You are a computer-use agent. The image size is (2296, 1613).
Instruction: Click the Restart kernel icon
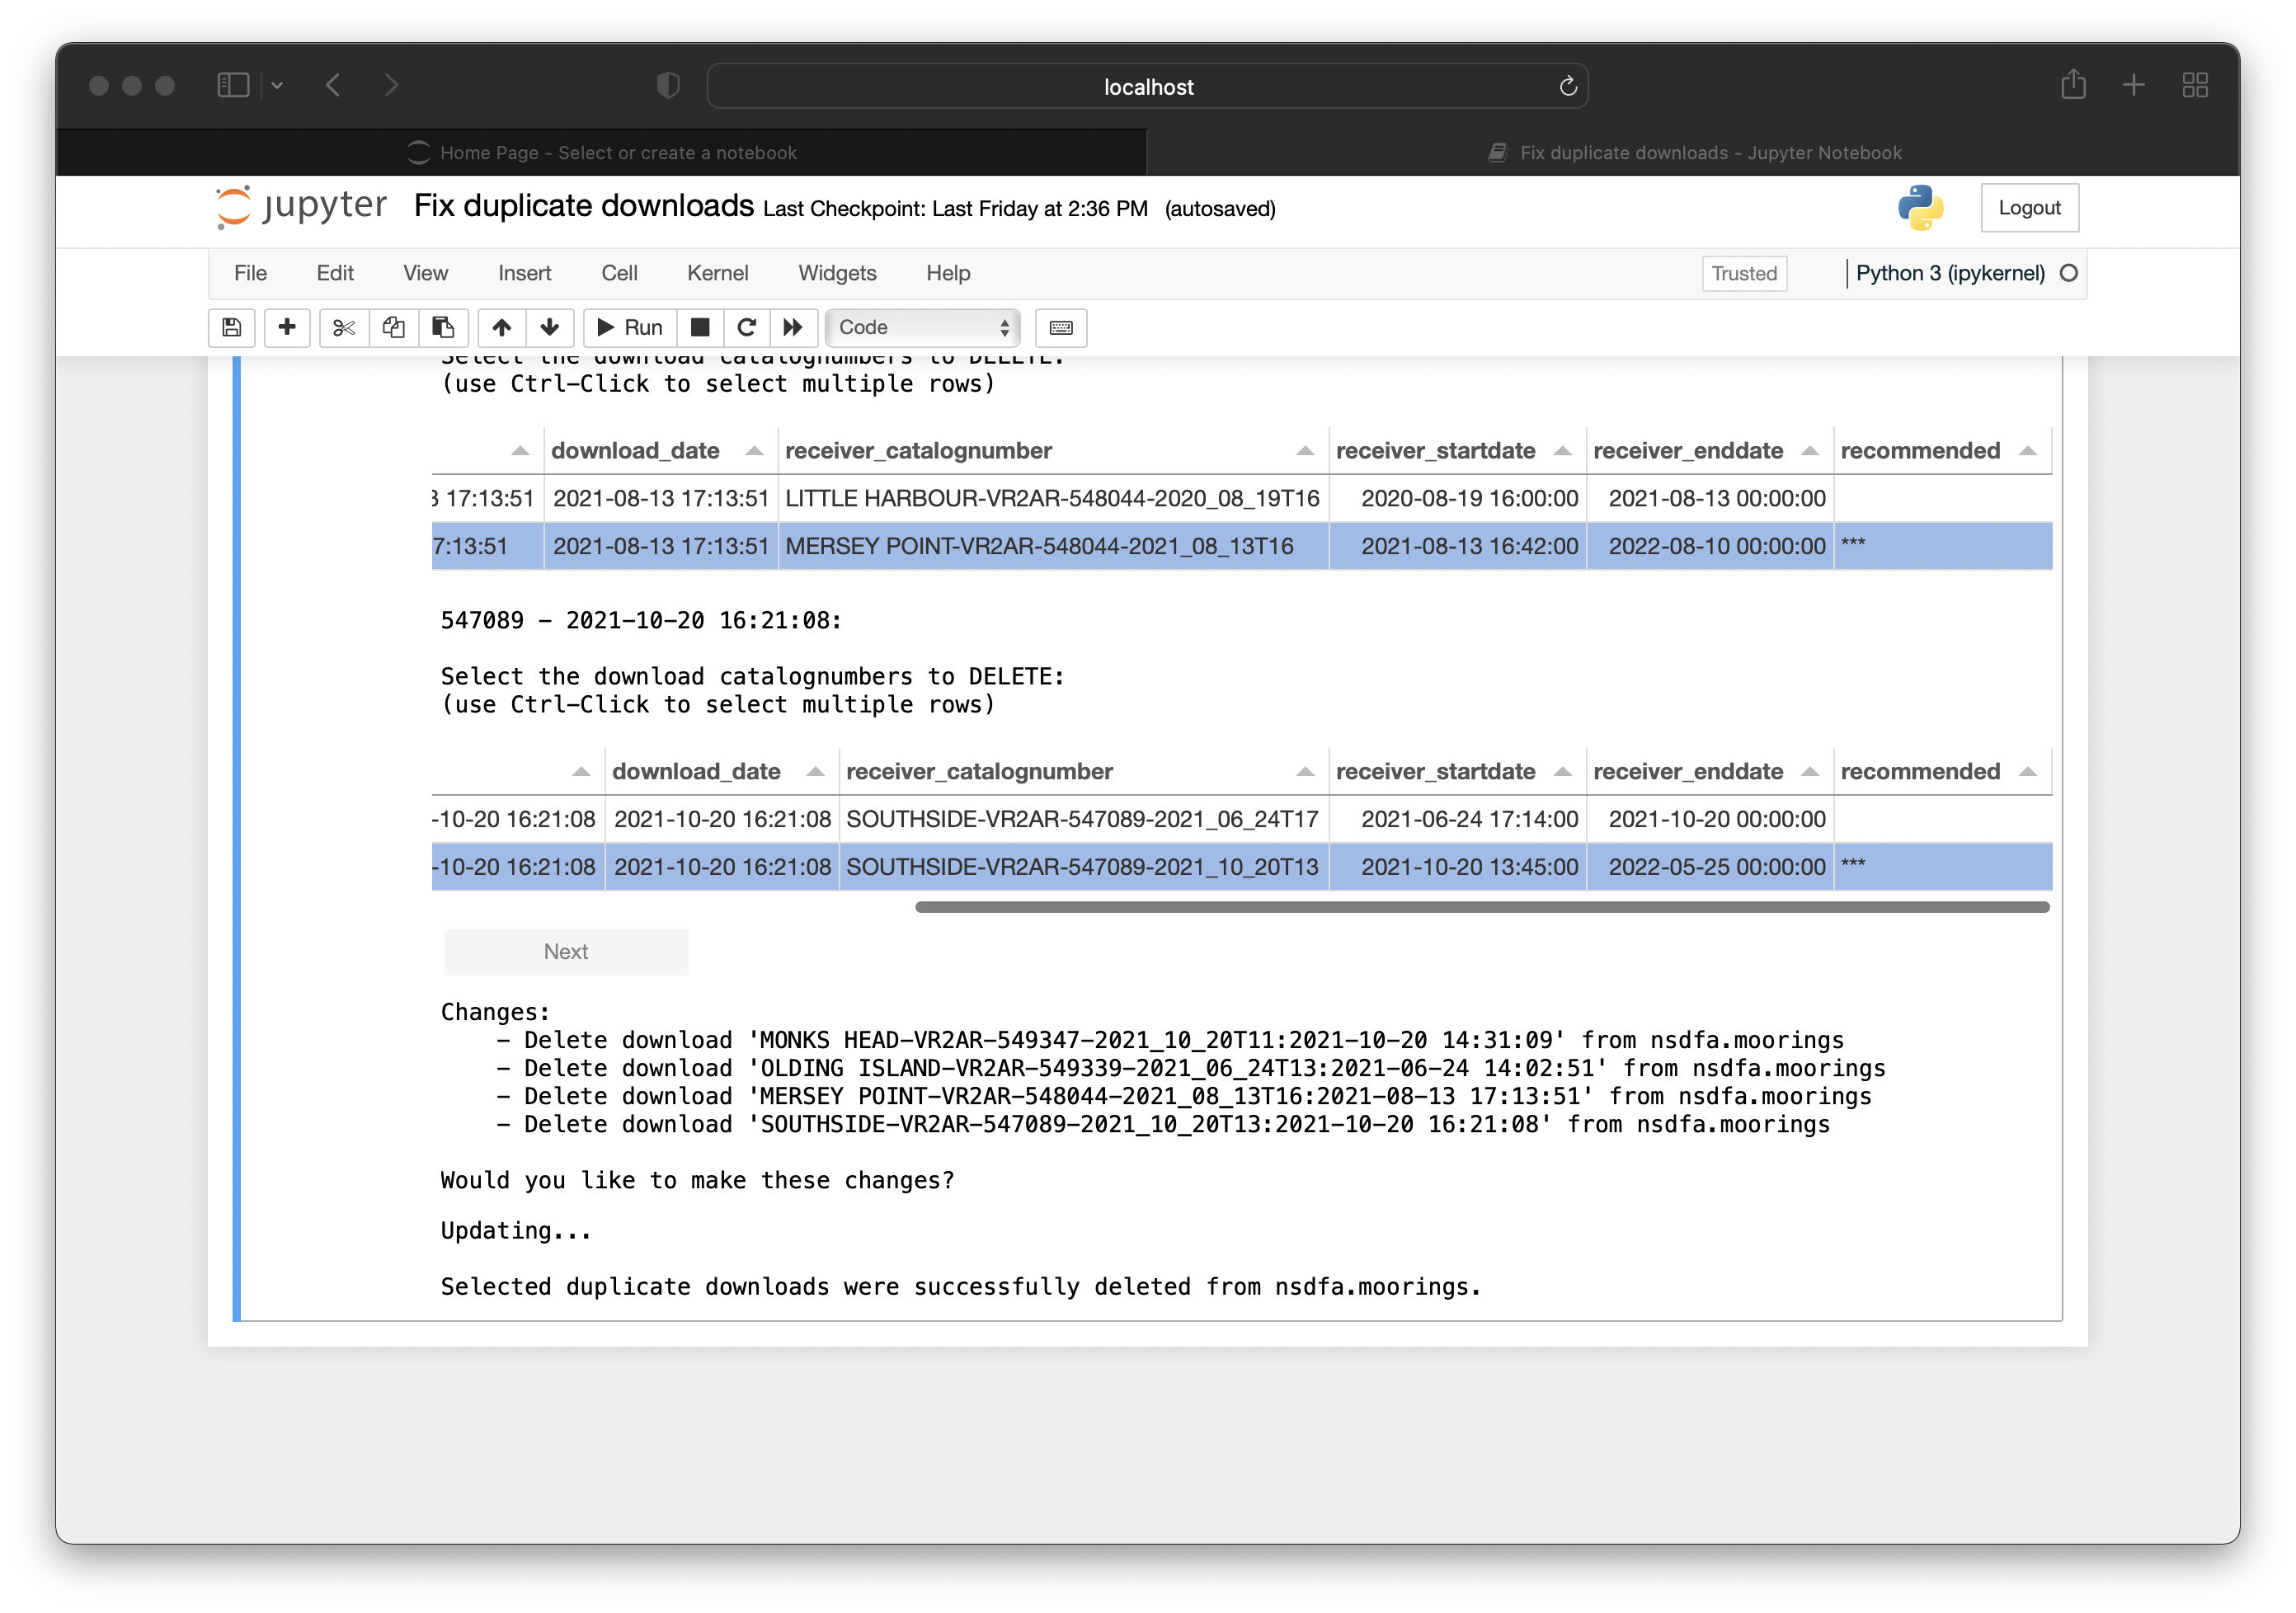(x=746, y=327)
